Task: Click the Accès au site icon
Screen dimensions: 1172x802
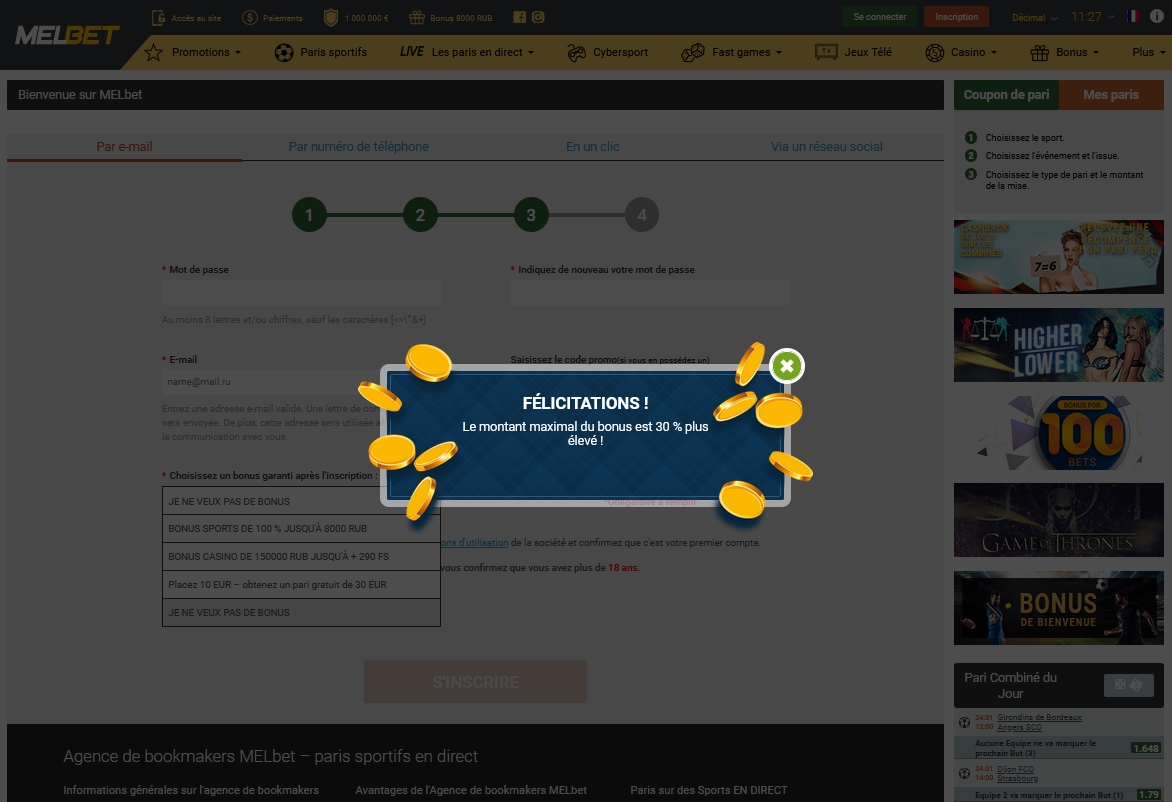Action: pos(158,17)
